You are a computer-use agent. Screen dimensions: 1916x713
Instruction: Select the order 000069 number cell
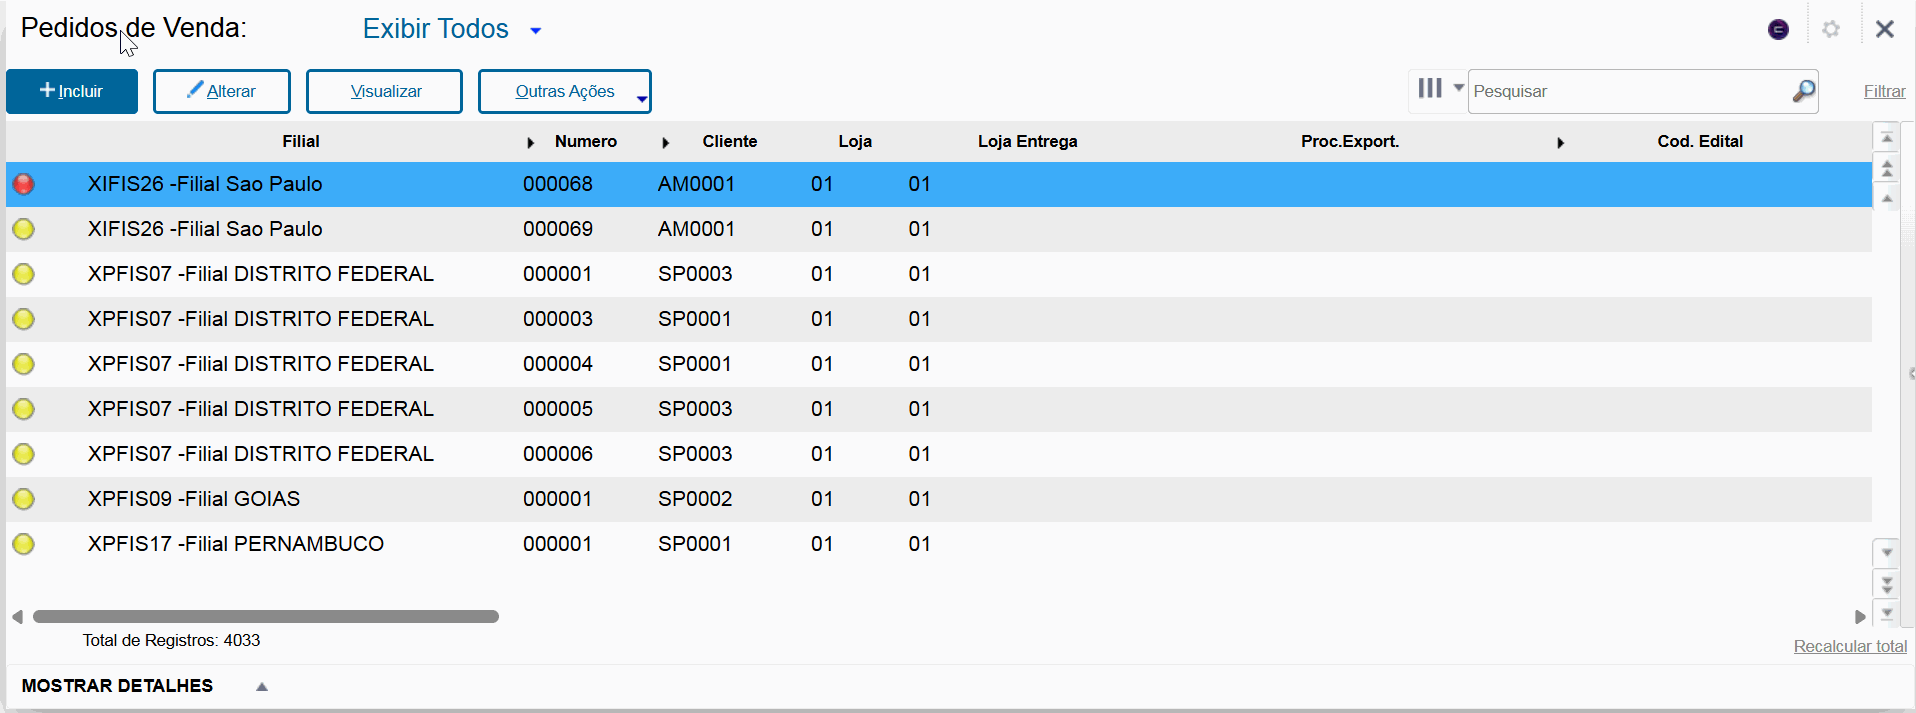[558, 229]
